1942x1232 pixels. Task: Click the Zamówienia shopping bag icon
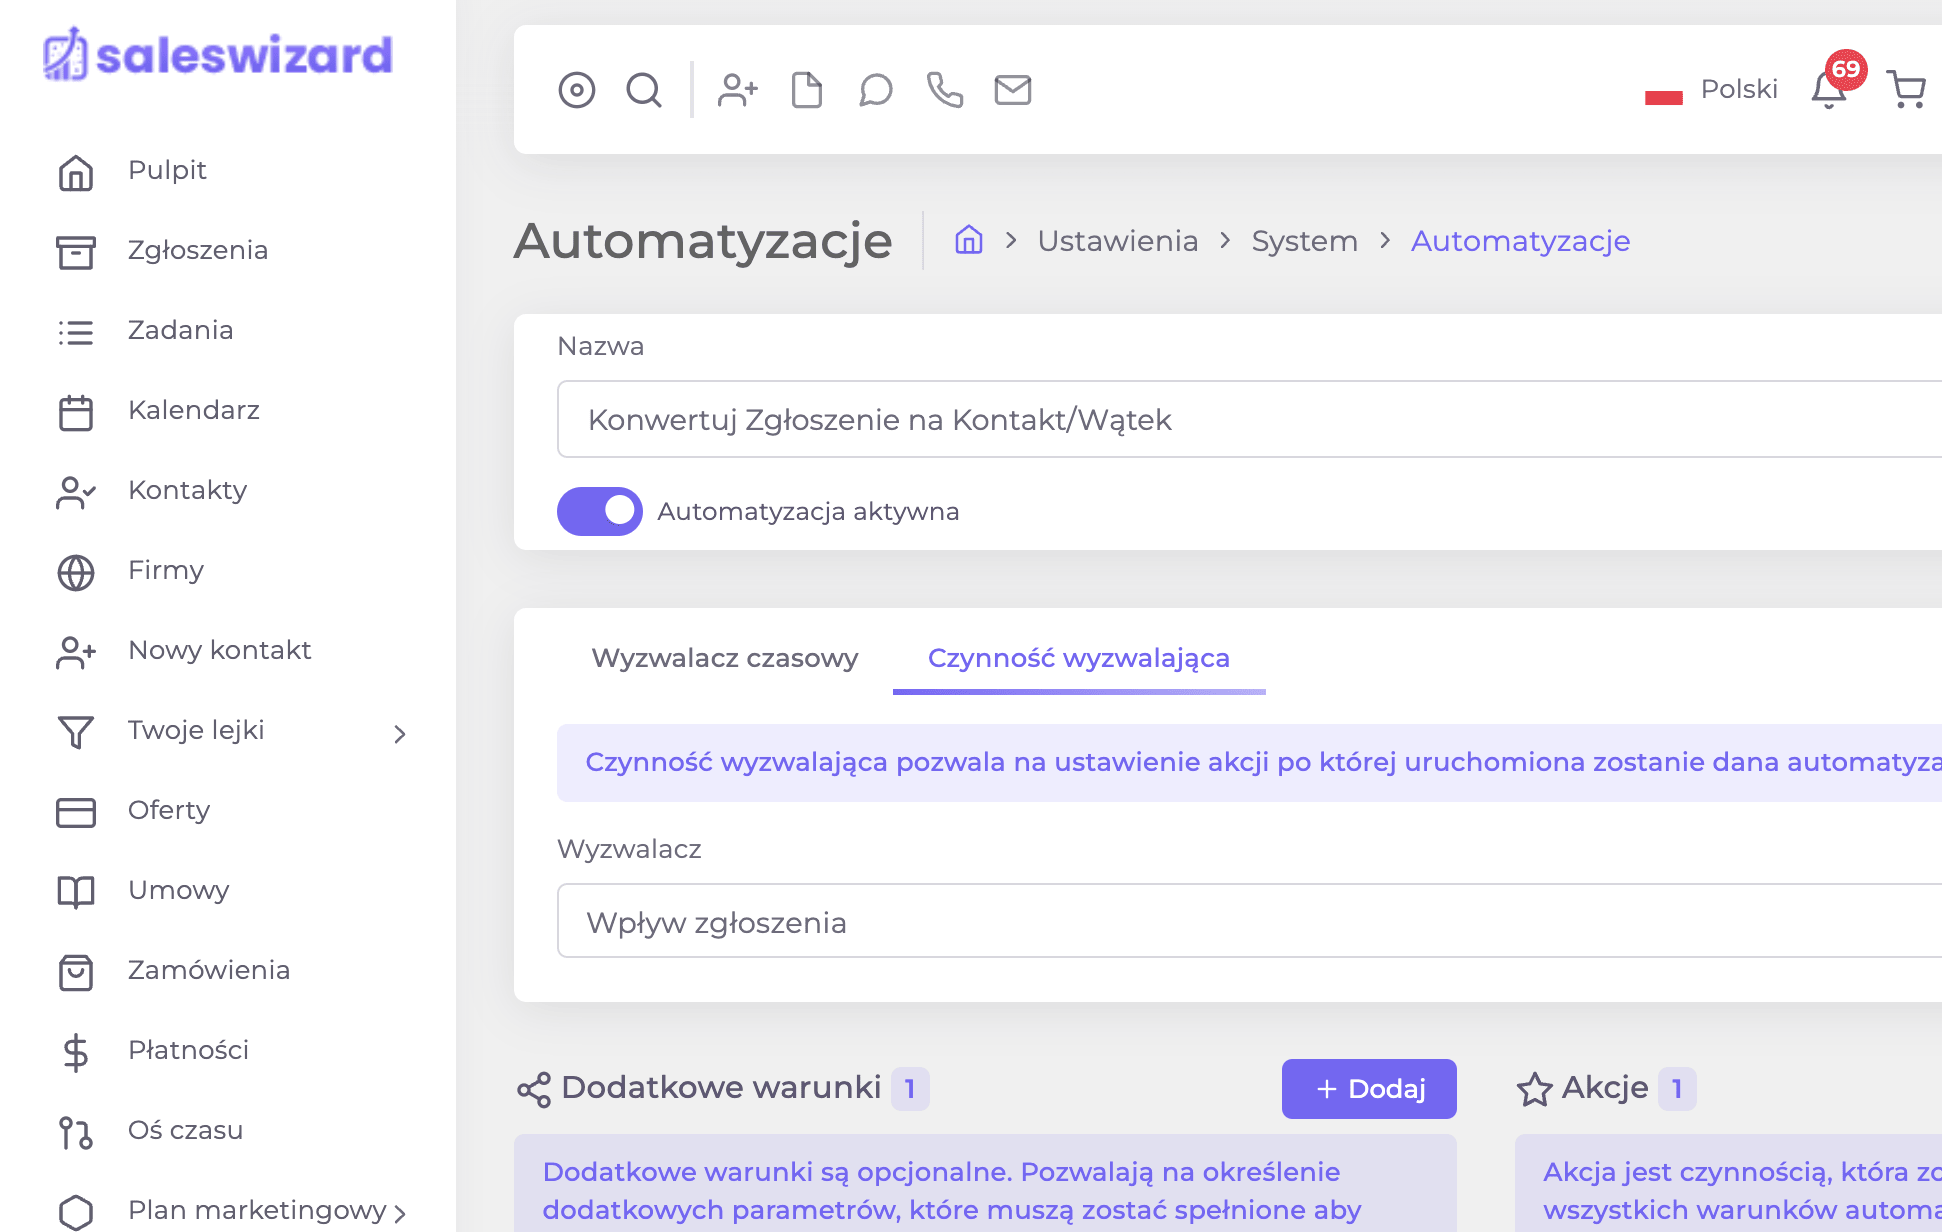(76, 972)
